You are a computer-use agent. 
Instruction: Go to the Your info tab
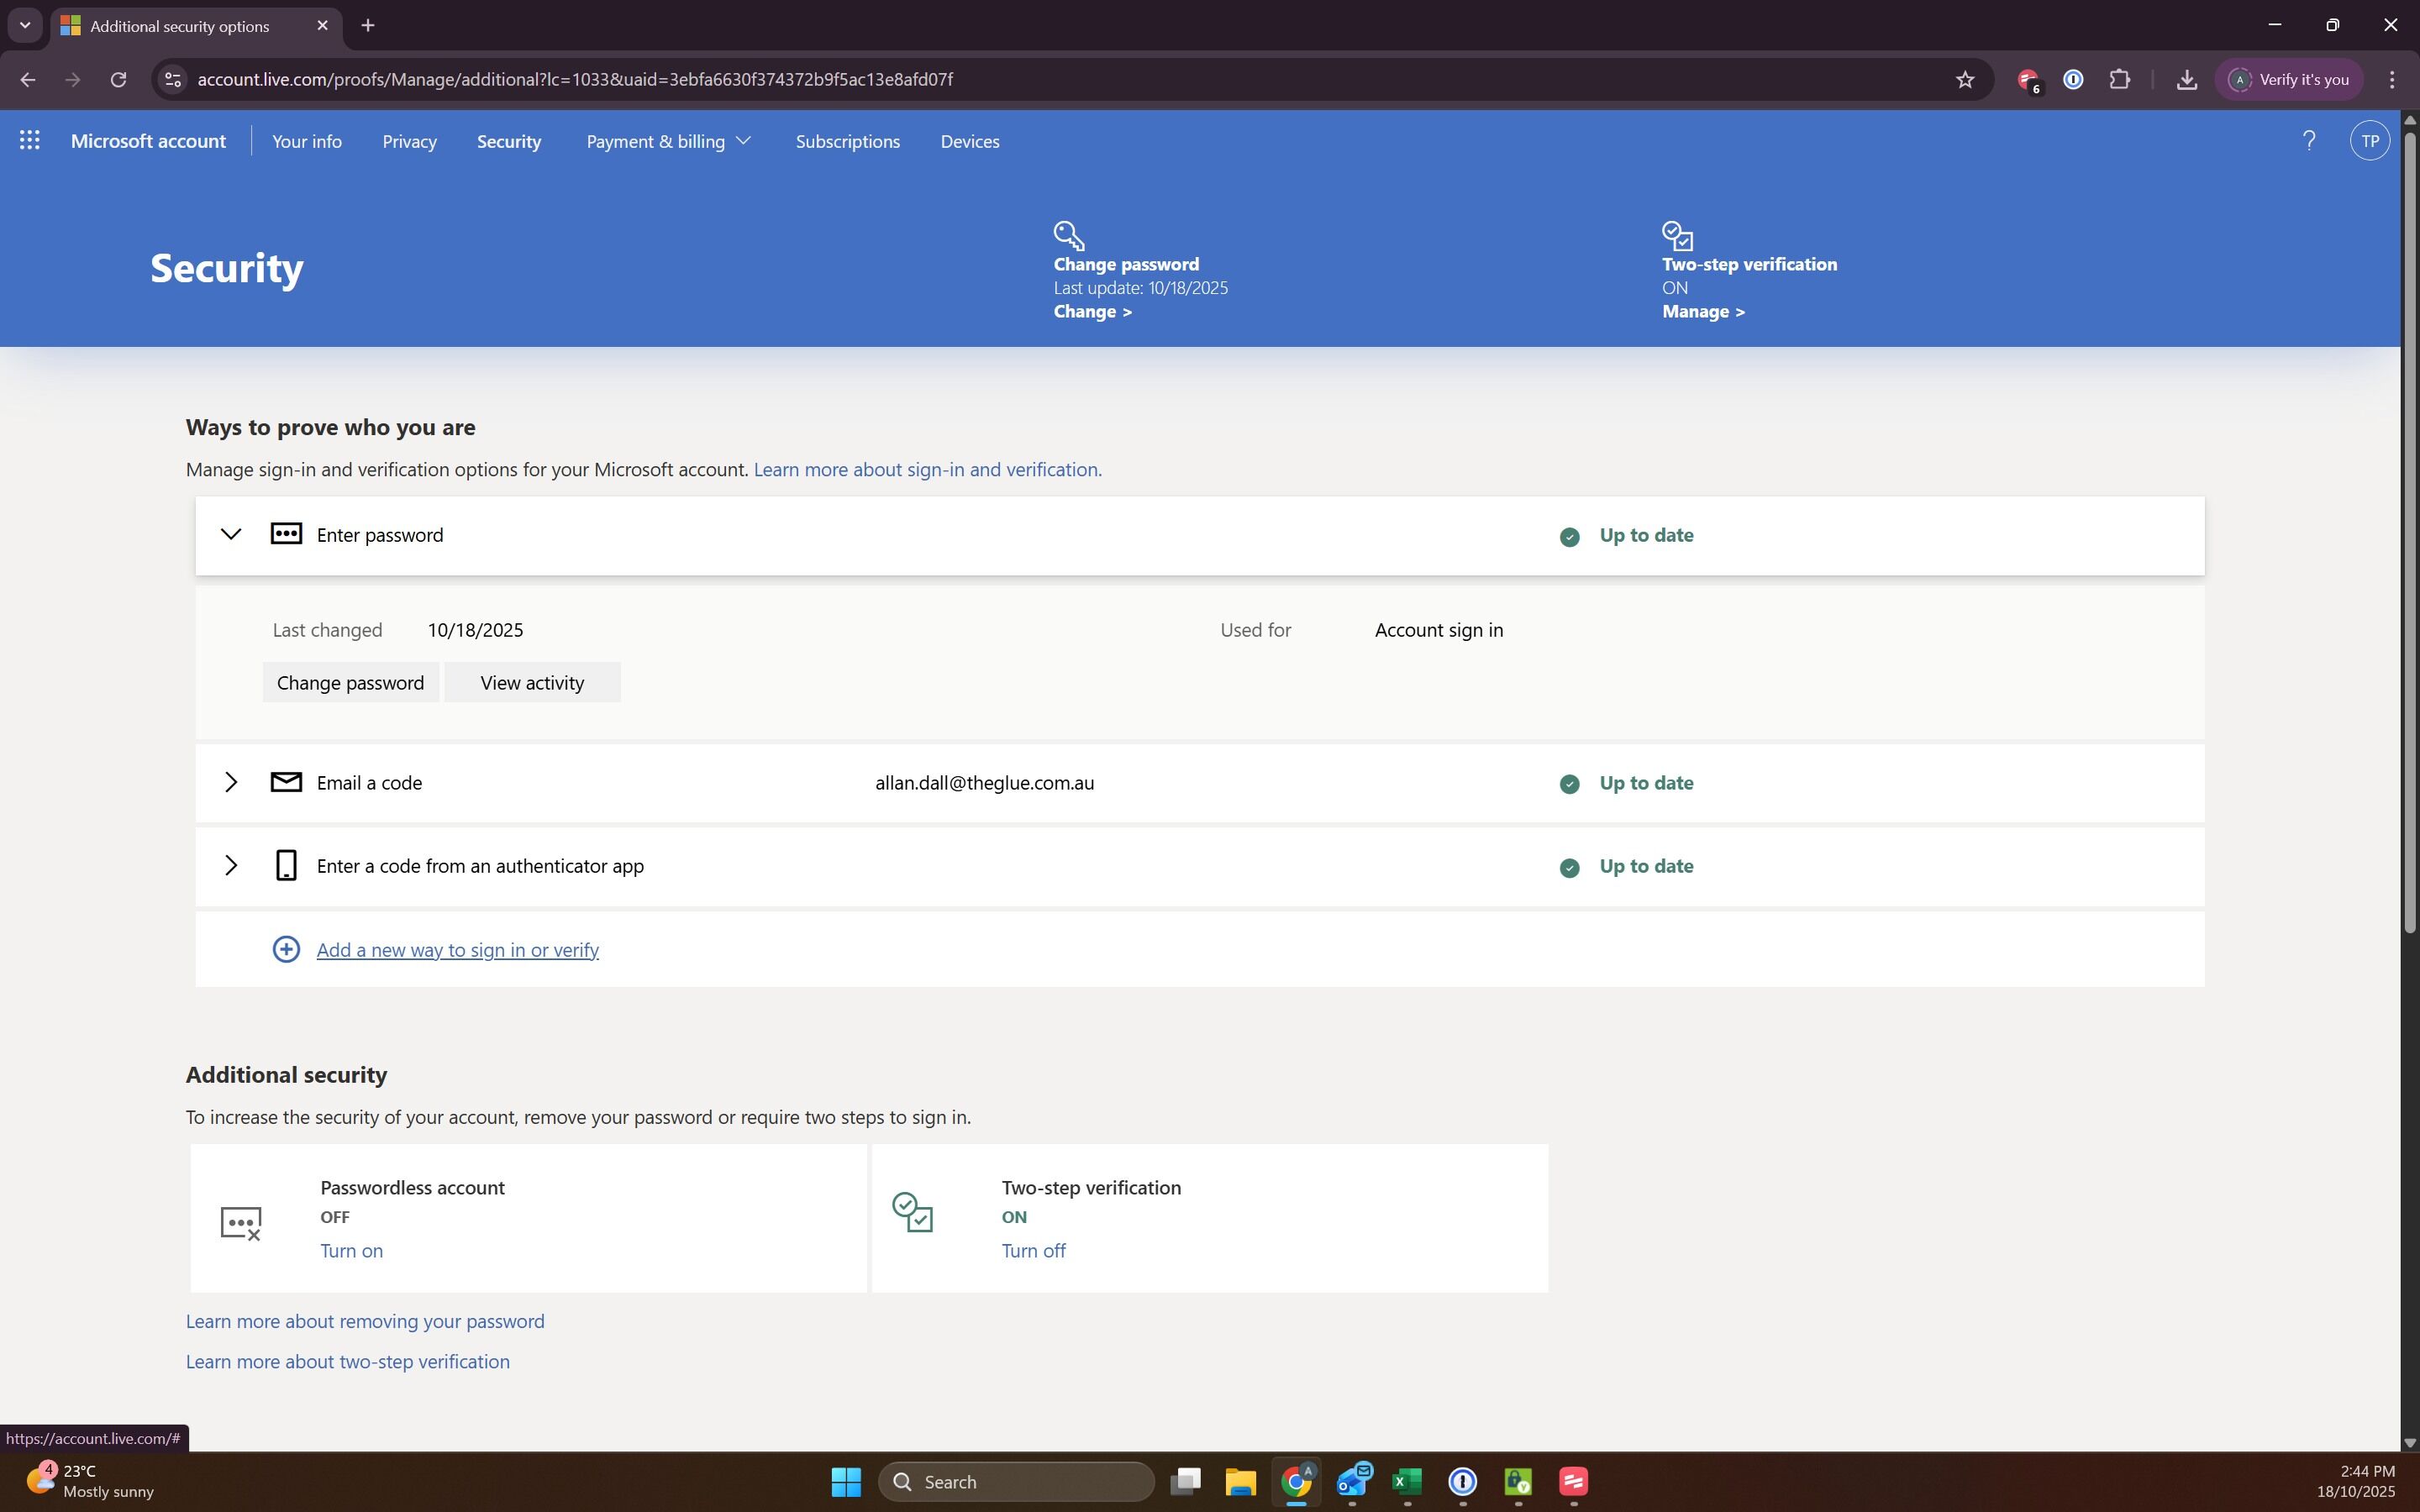pyautogui.click(x=307, y=141)
